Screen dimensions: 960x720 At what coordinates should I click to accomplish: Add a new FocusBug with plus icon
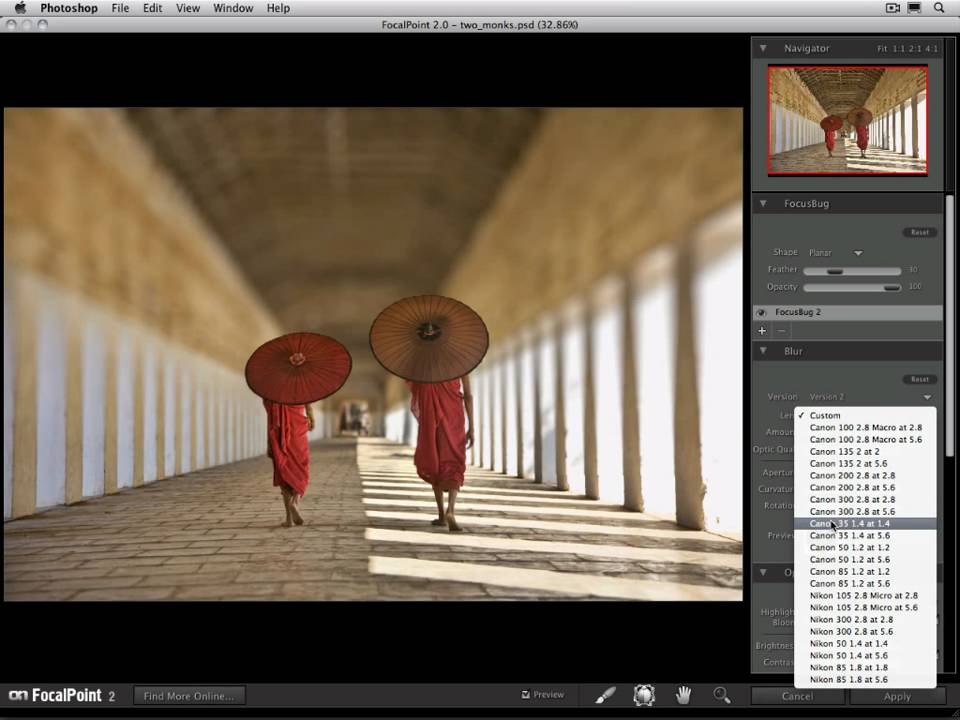(762, 331)
